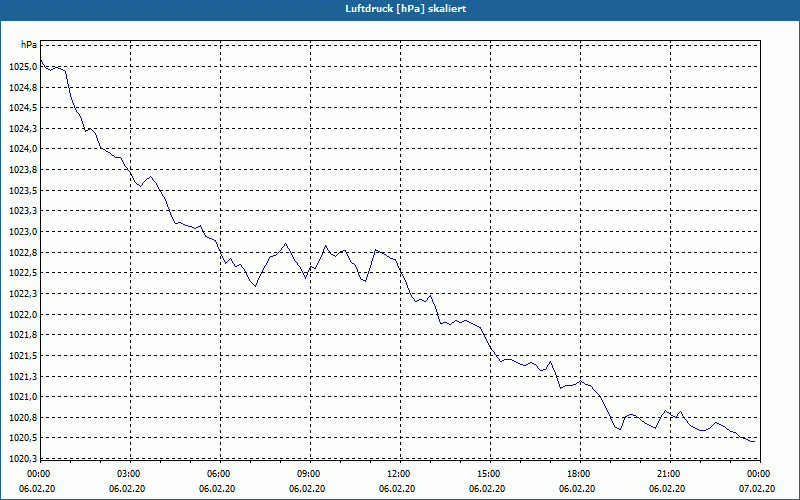The image size is (800, 500).
Task: Click the 1024,3 y-axis value
Action: tap(23, 129)
